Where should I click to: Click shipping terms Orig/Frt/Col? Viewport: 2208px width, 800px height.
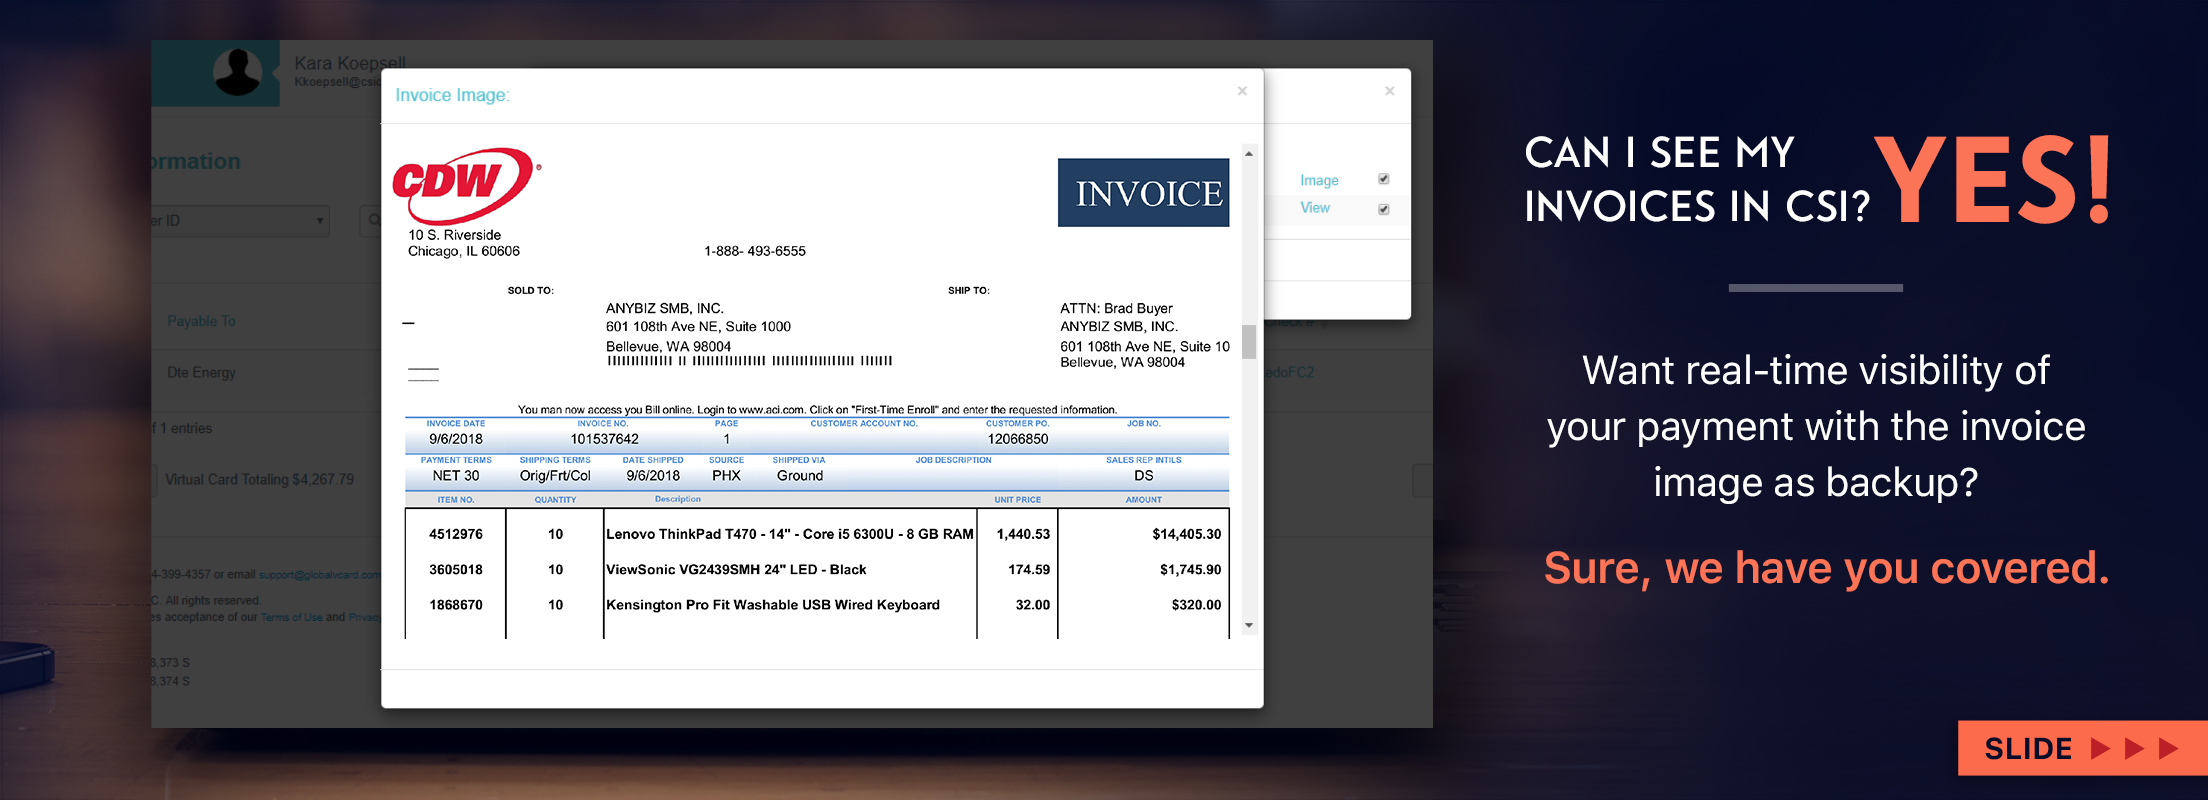pos(555,476)
